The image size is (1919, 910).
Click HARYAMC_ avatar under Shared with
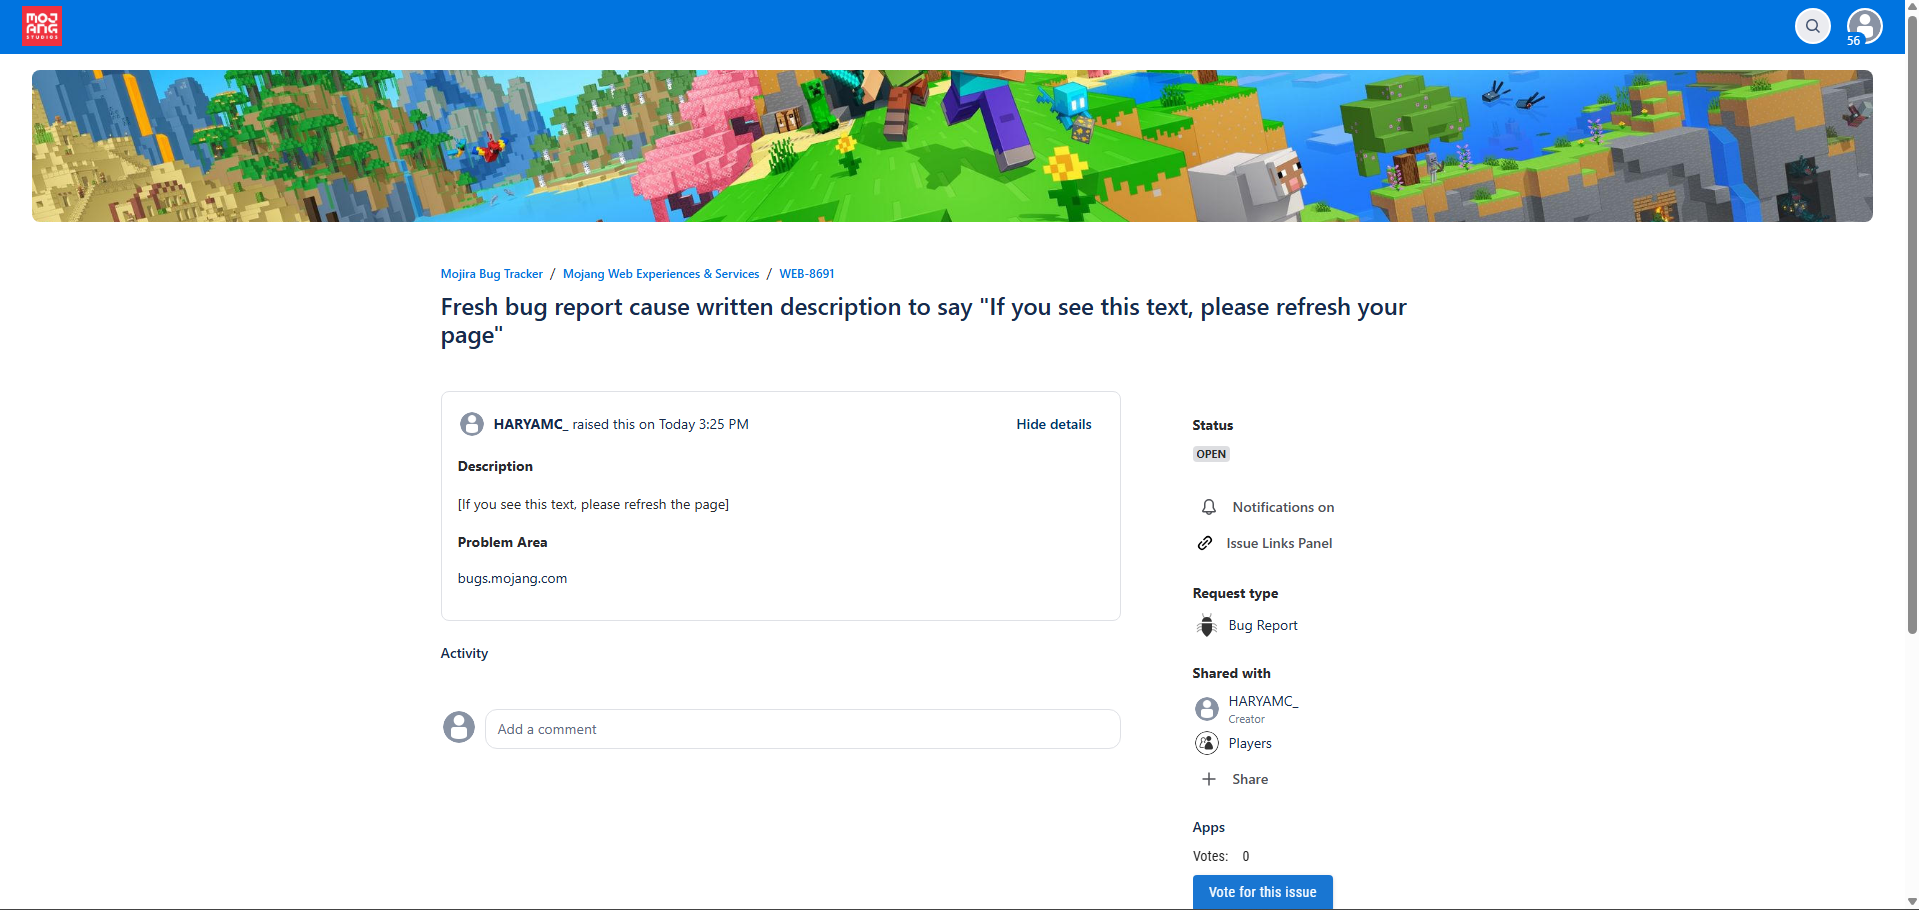click(x=1207, y=709)
